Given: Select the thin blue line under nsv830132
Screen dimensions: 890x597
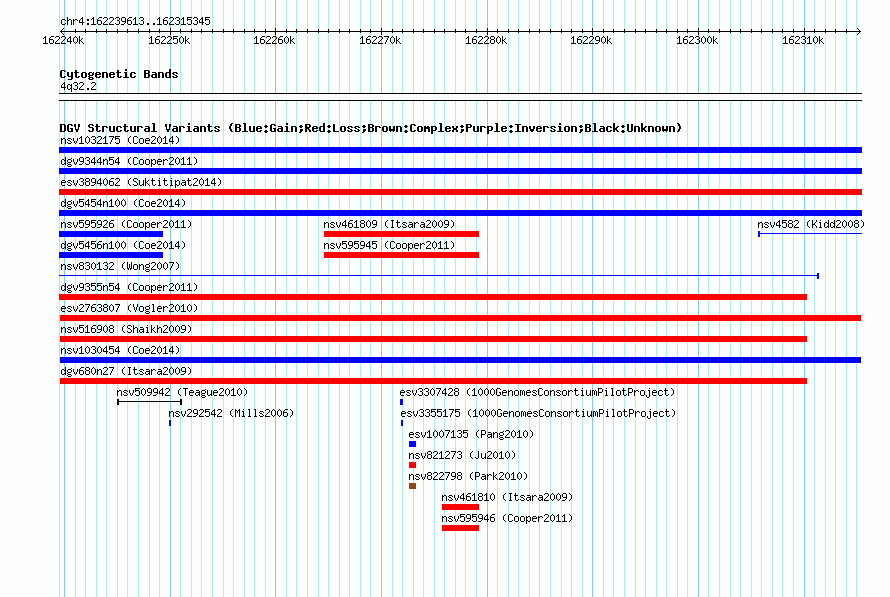Looking at the screenshot, I should coord(439,276).
